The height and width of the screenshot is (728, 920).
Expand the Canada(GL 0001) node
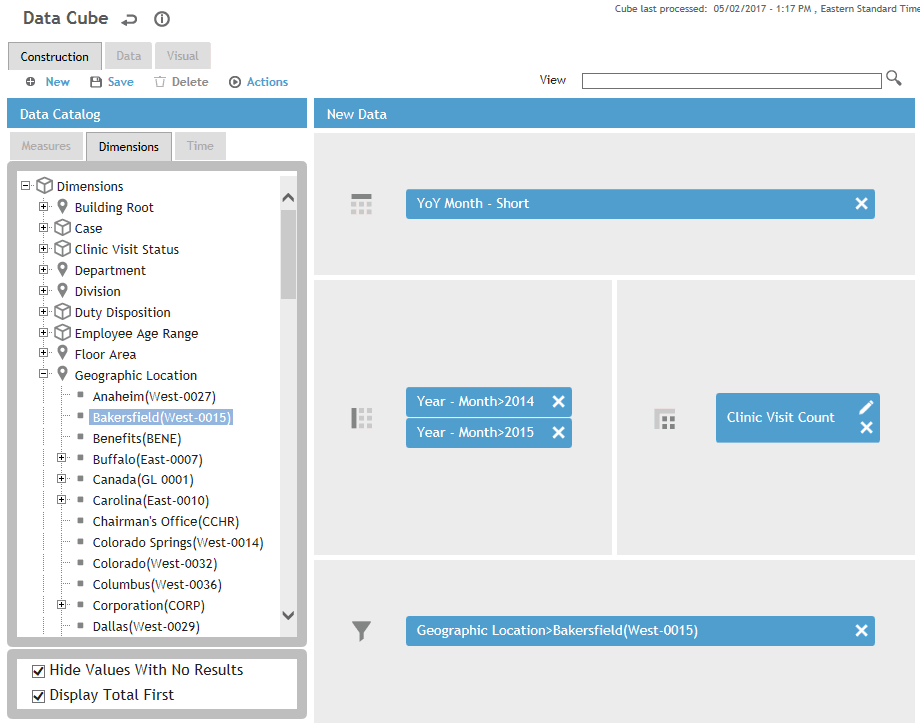tap(62, 479)
